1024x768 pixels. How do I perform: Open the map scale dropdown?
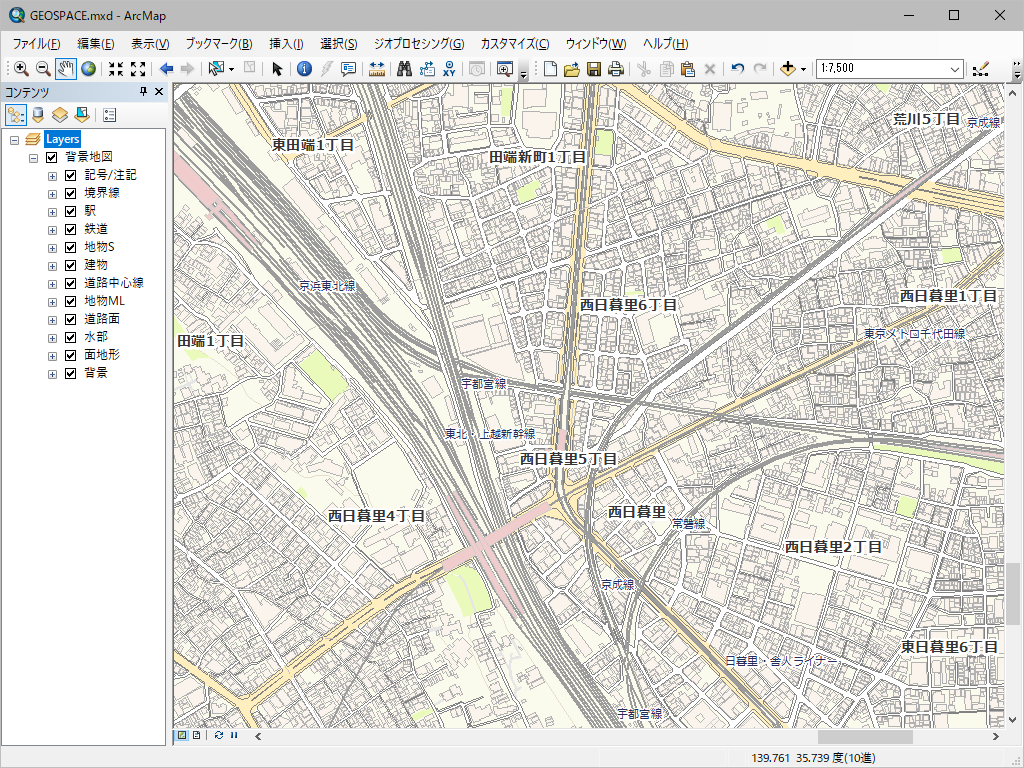954,69
